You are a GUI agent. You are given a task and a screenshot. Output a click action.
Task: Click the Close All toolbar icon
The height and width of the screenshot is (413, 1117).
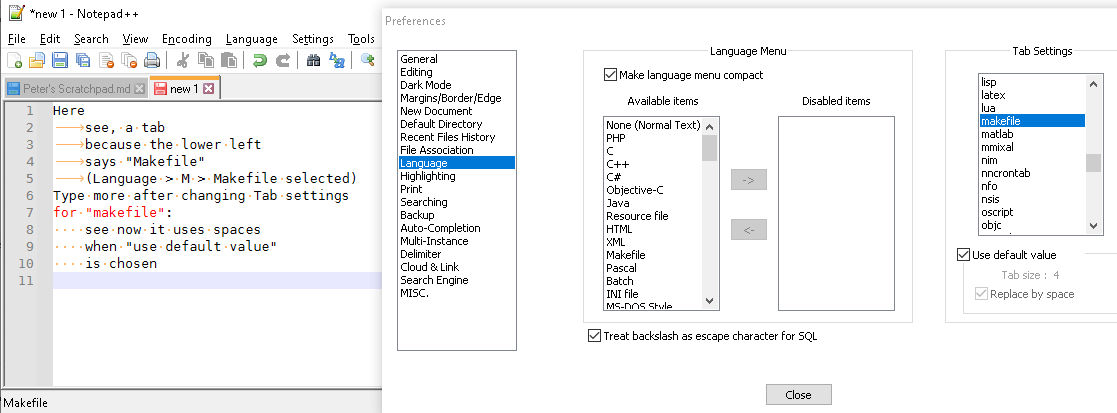coord(129,61)
